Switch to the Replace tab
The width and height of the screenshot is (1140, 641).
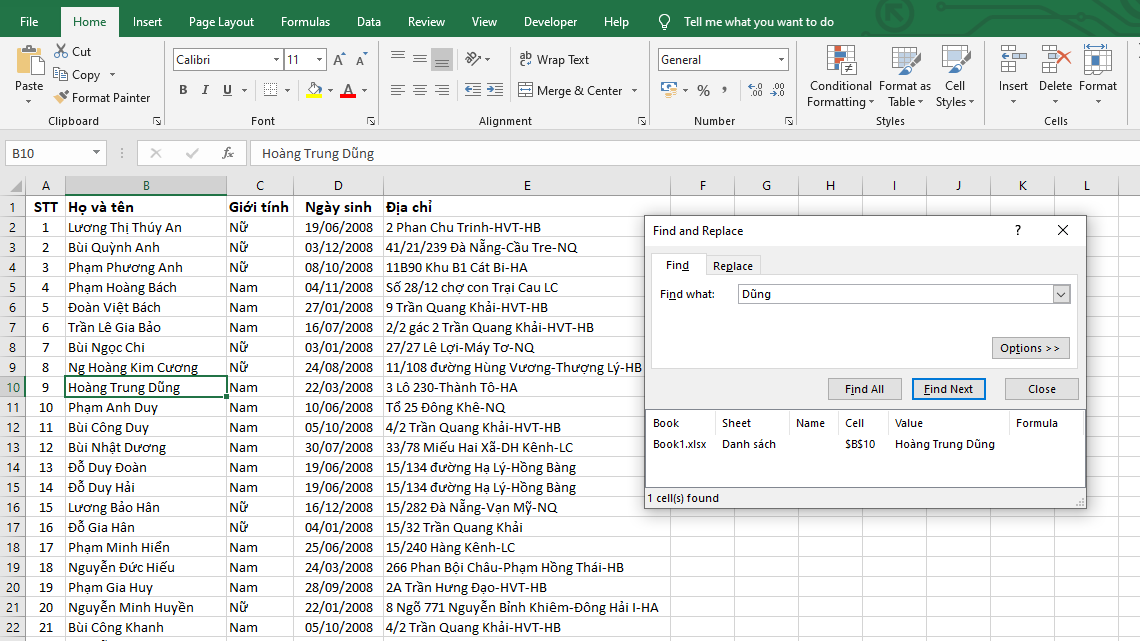pyautogui.click(x=733, y=265)
